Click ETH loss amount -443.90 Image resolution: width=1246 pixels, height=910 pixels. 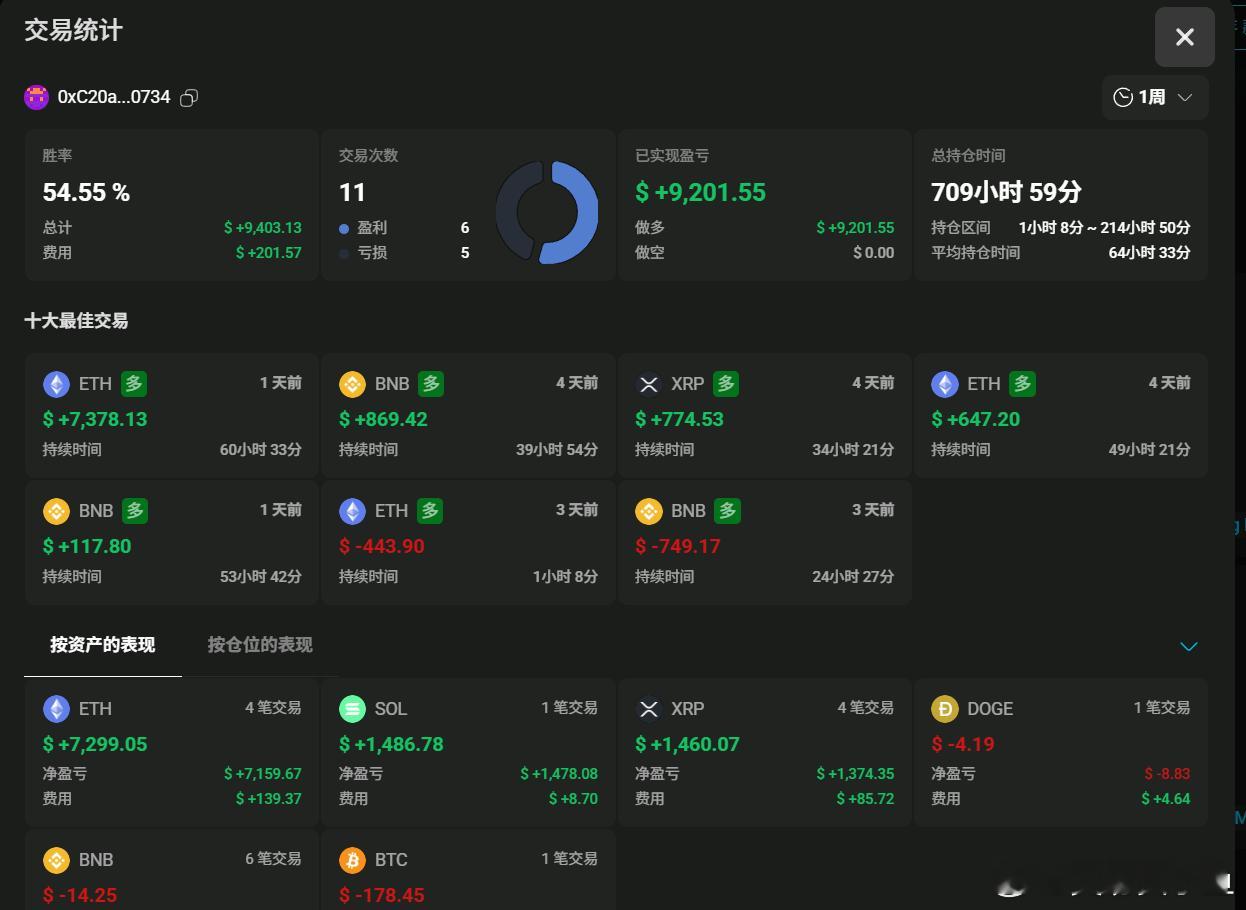click(382, 546)
